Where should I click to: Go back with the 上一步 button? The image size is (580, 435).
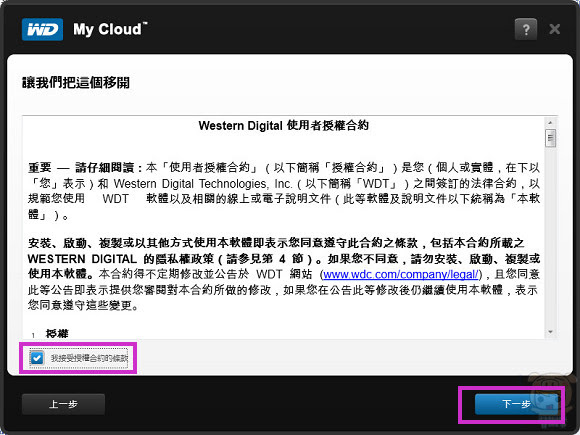point(63,404)
